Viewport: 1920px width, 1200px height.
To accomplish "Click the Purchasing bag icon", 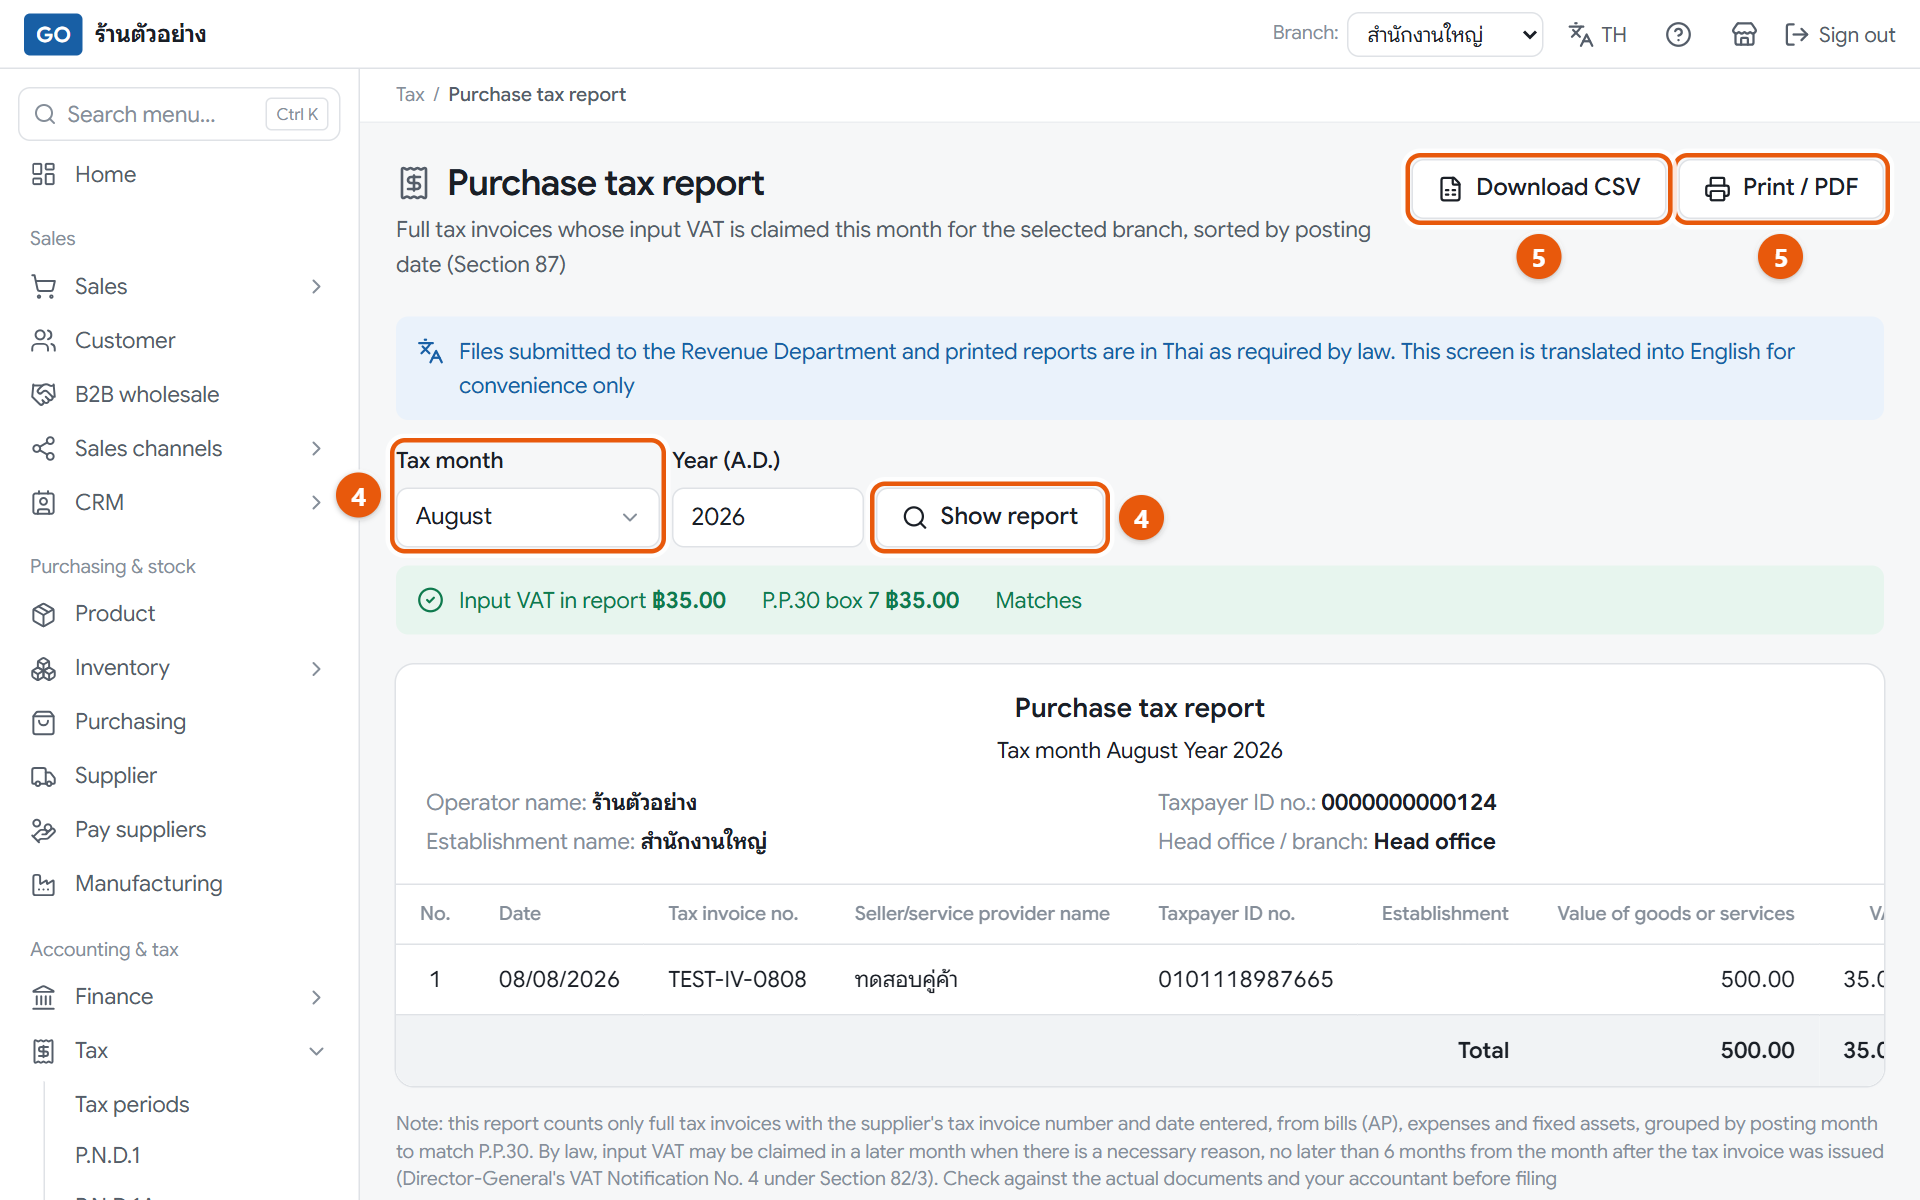I will tap(43, 722).
